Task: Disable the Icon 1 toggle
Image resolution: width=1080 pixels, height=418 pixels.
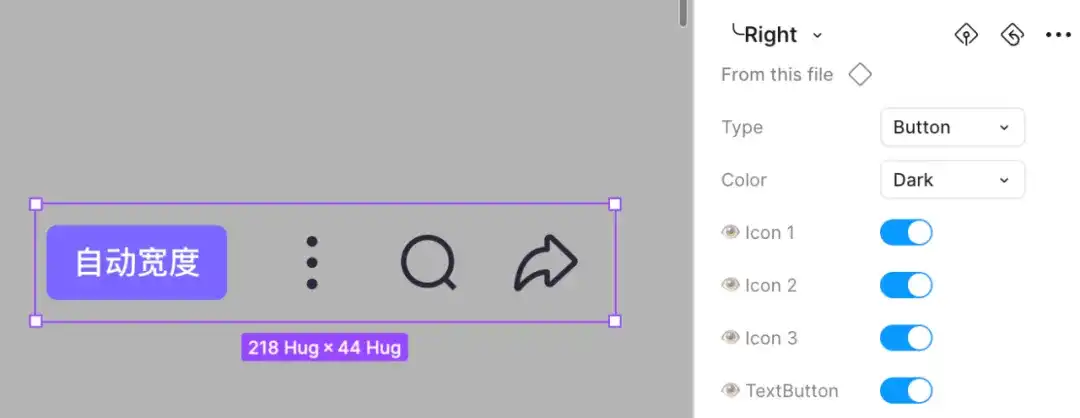Action: [906, 233]
